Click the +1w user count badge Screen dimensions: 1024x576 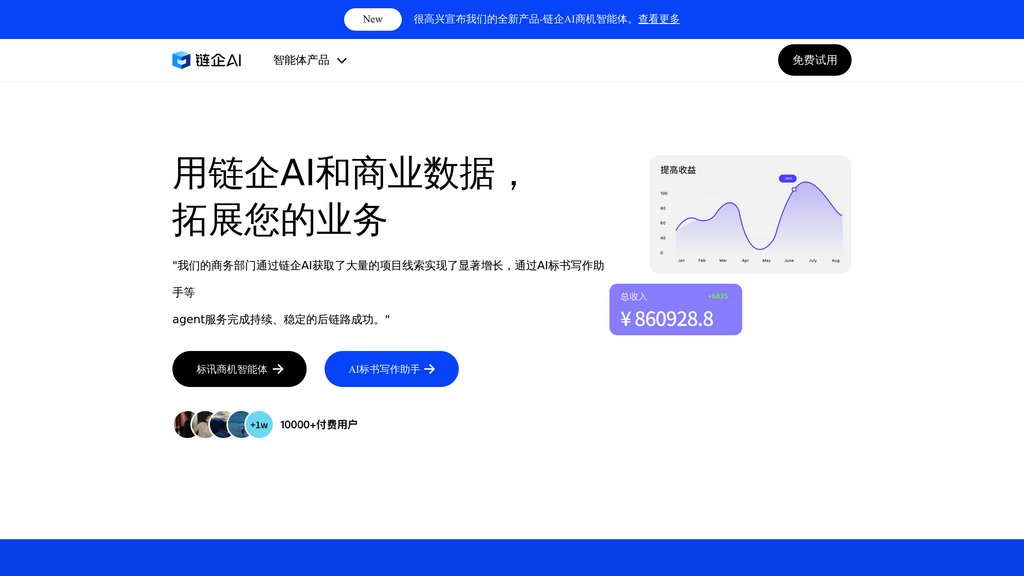[x=258, y=423]
